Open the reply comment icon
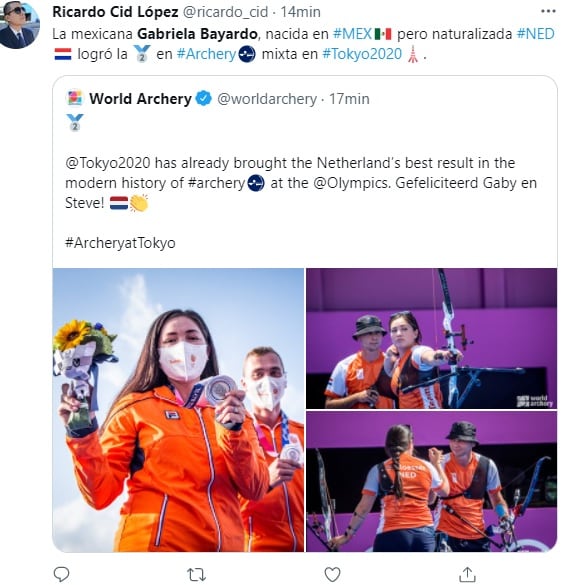The width and height of the screenshot is (567, 585). click(x=62, y=574)
